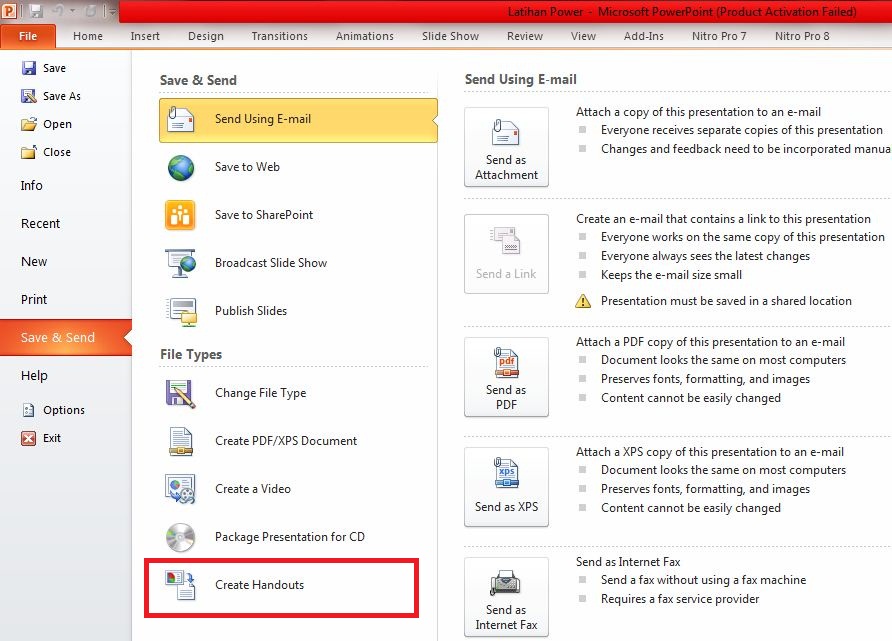
Task: Switch to the Design tab
Action: point(206,36)
